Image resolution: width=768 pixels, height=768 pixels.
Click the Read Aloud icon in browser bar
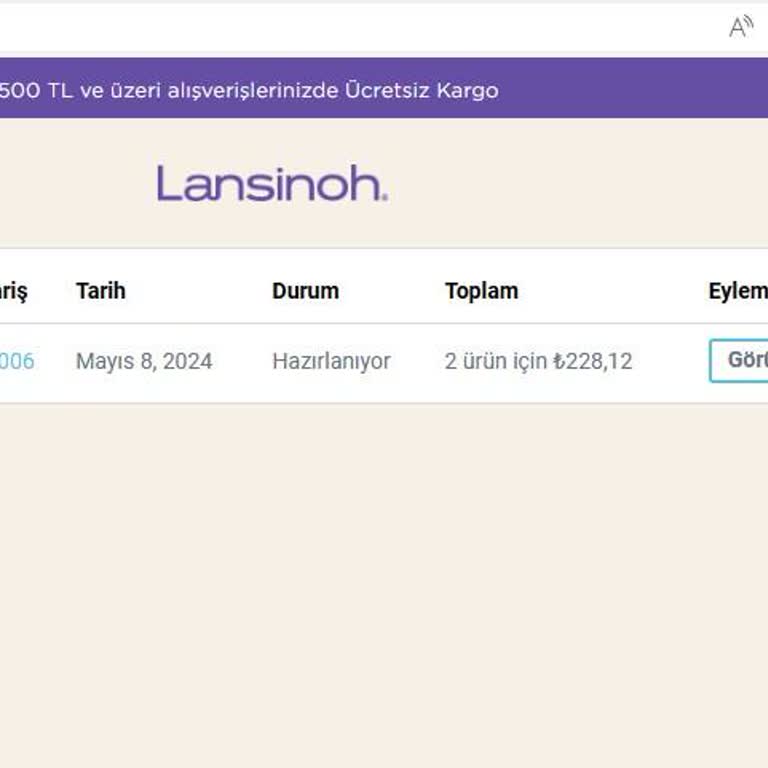[741, 26]
